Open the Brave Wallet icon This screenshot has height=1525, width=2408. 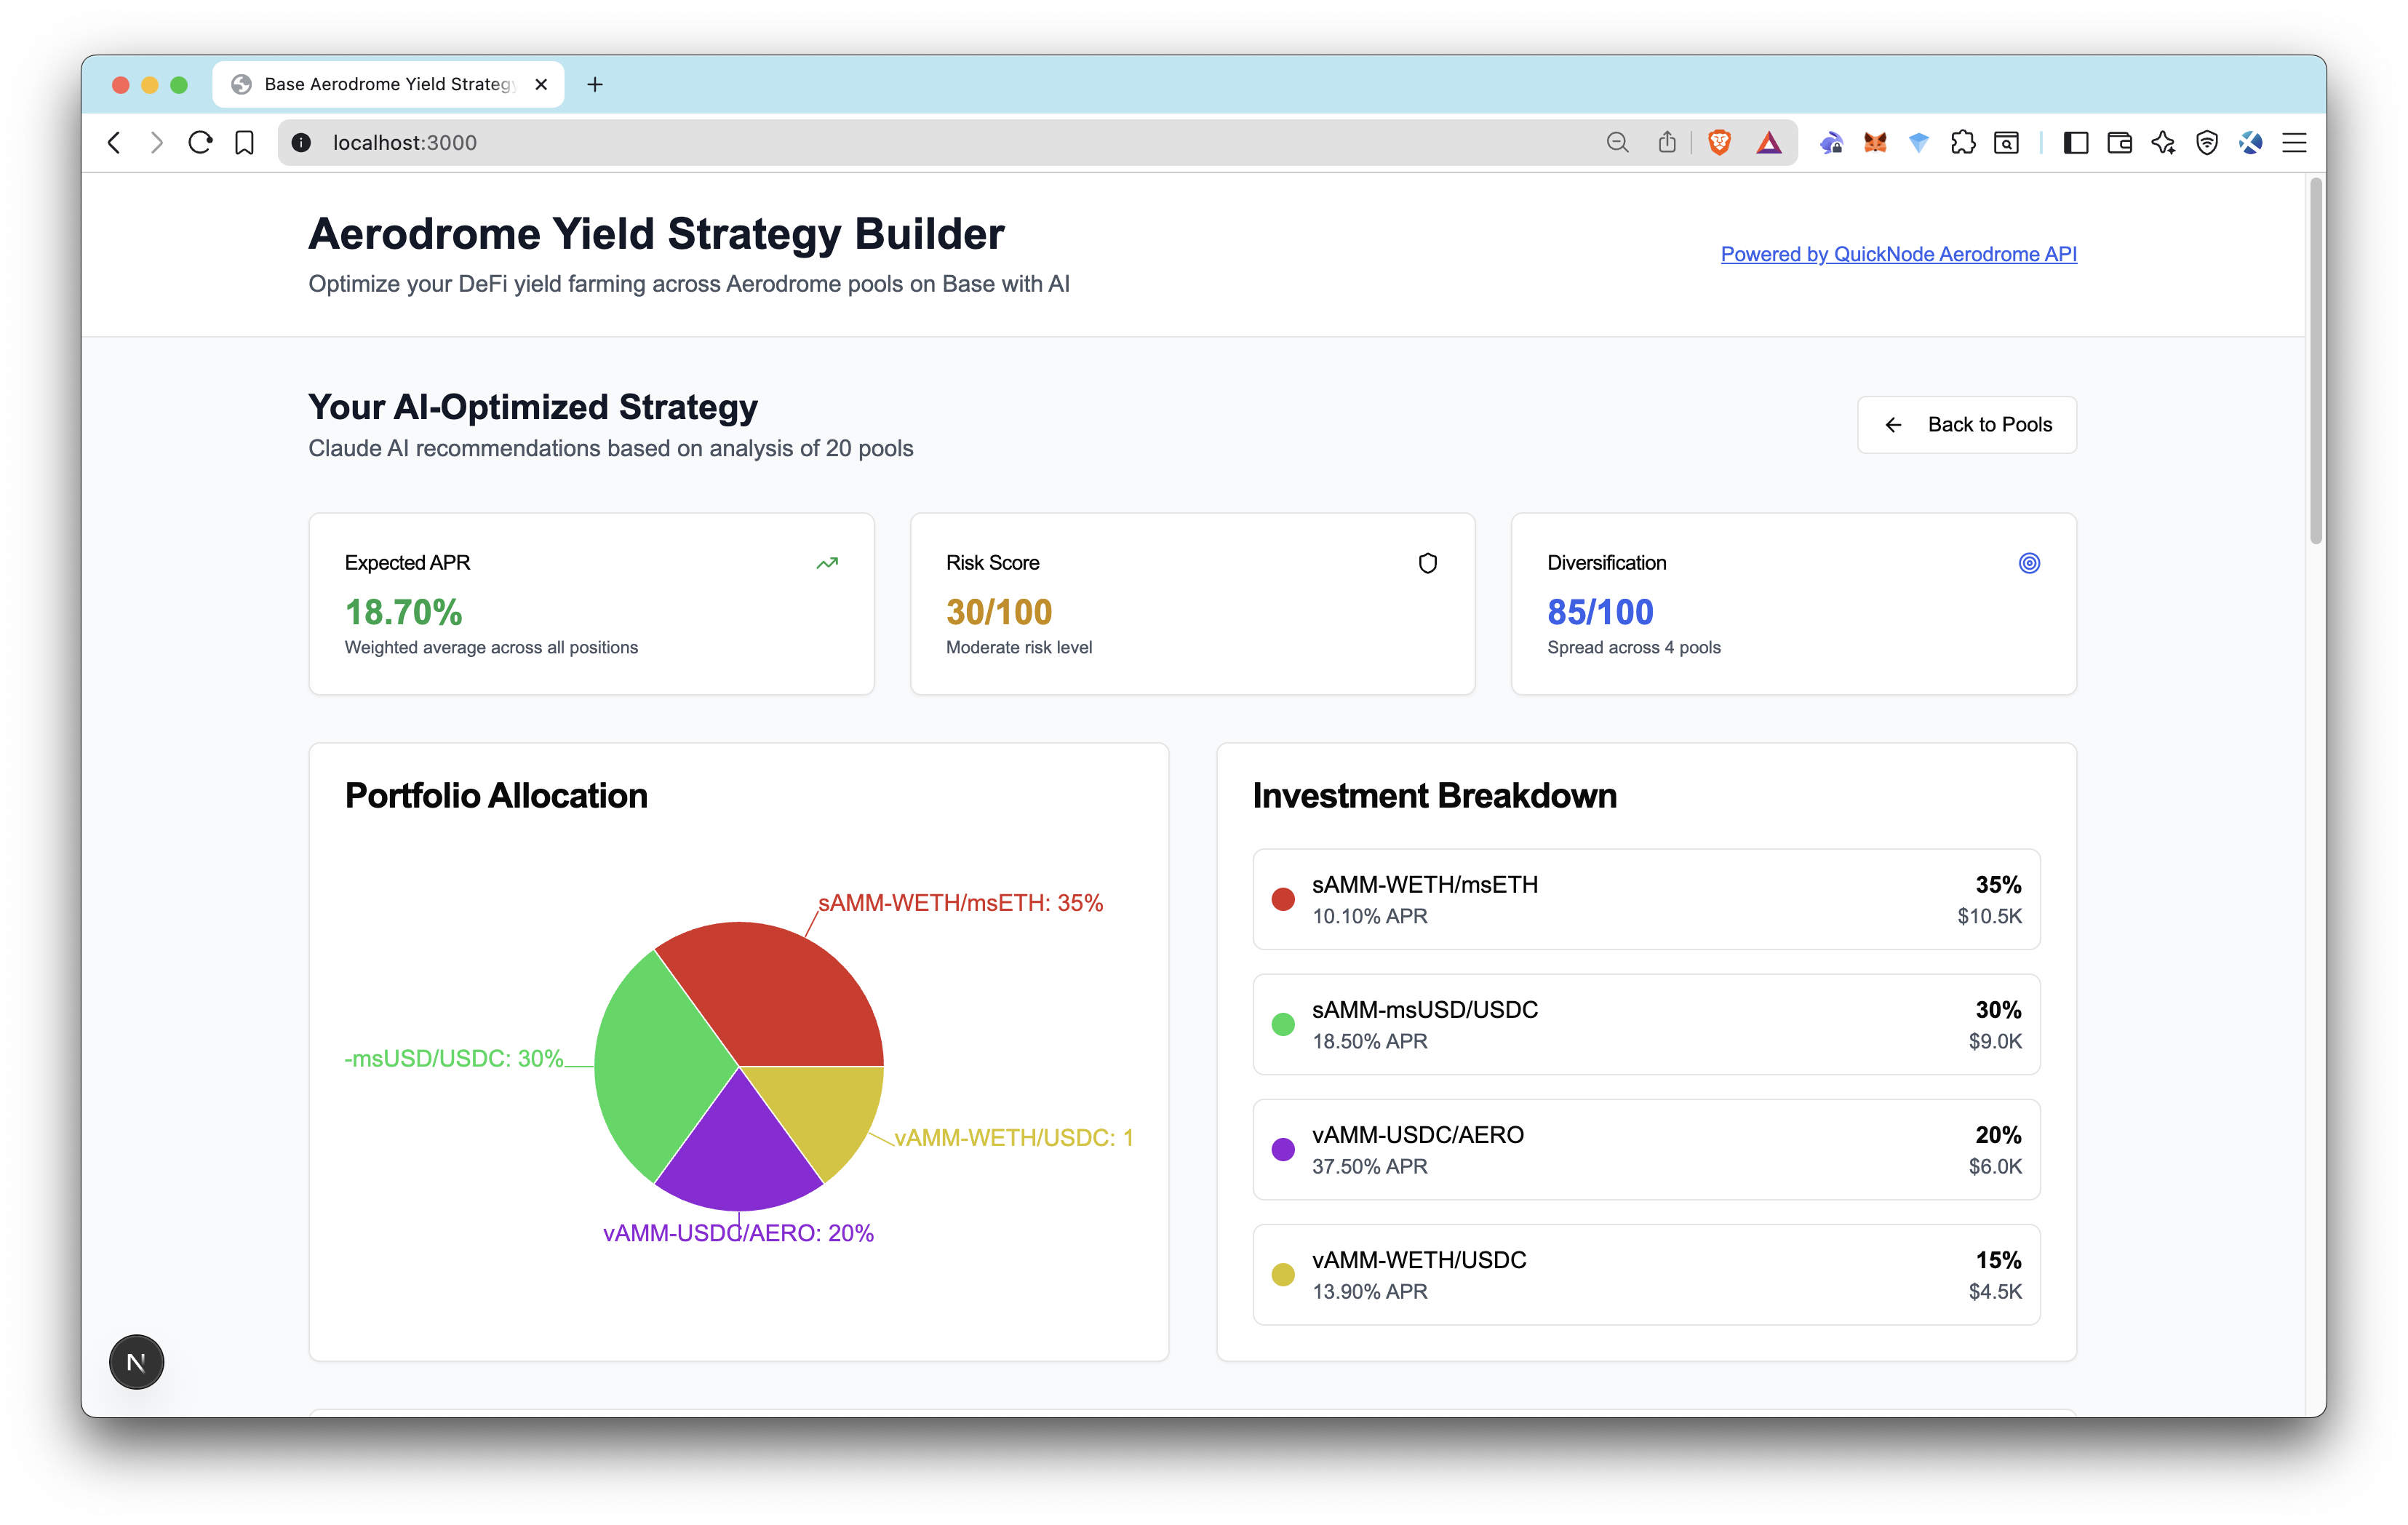[x=2119, y=143]
